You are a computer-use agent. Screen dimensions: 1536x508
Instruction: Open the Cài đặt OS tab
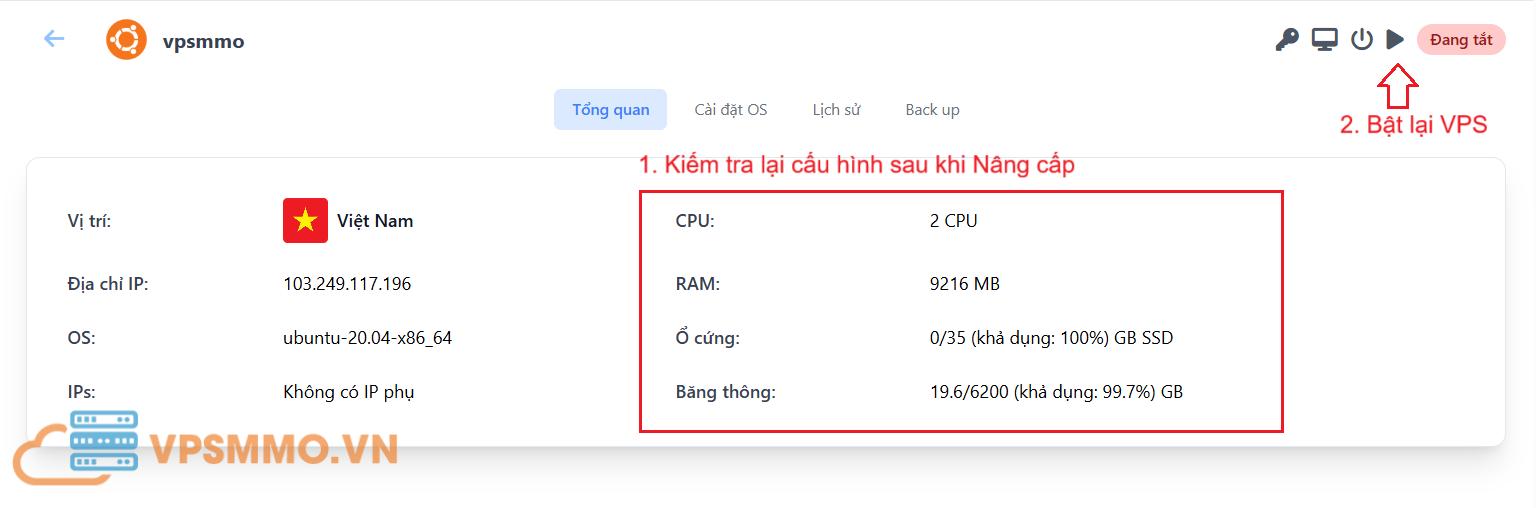click(x=731, y=110)
